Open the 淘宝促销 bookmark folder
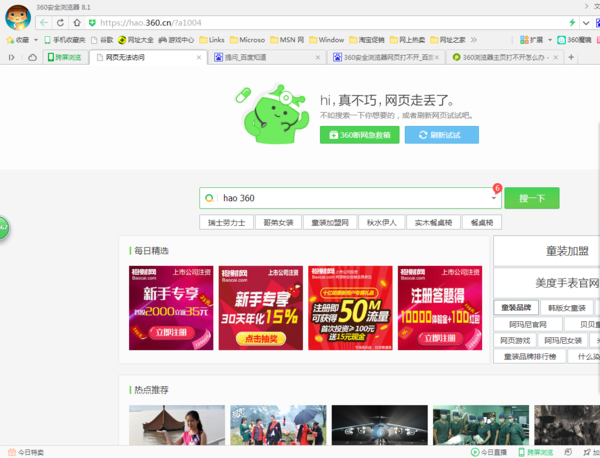The image size is (600, 458). tap(367, 40)
